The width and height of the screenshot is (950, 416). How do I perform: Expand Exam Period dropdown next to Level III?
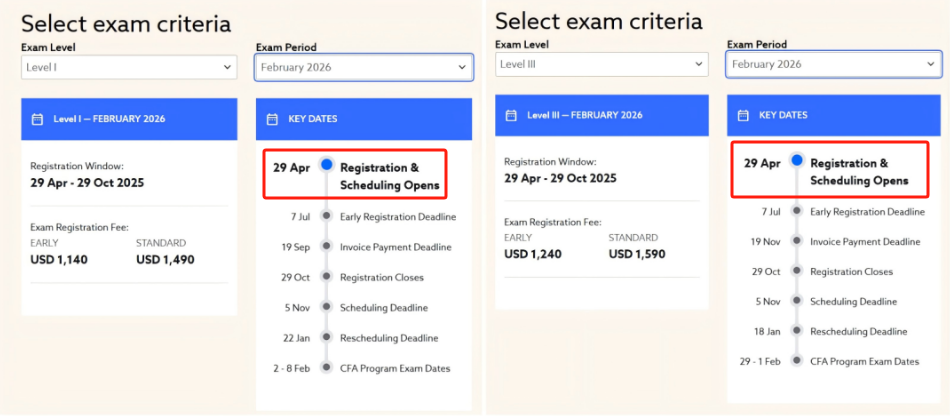click(834, 64)
